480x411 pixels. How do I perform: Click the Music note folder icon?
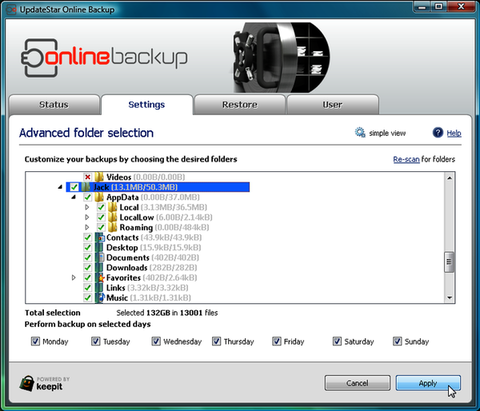100,298
